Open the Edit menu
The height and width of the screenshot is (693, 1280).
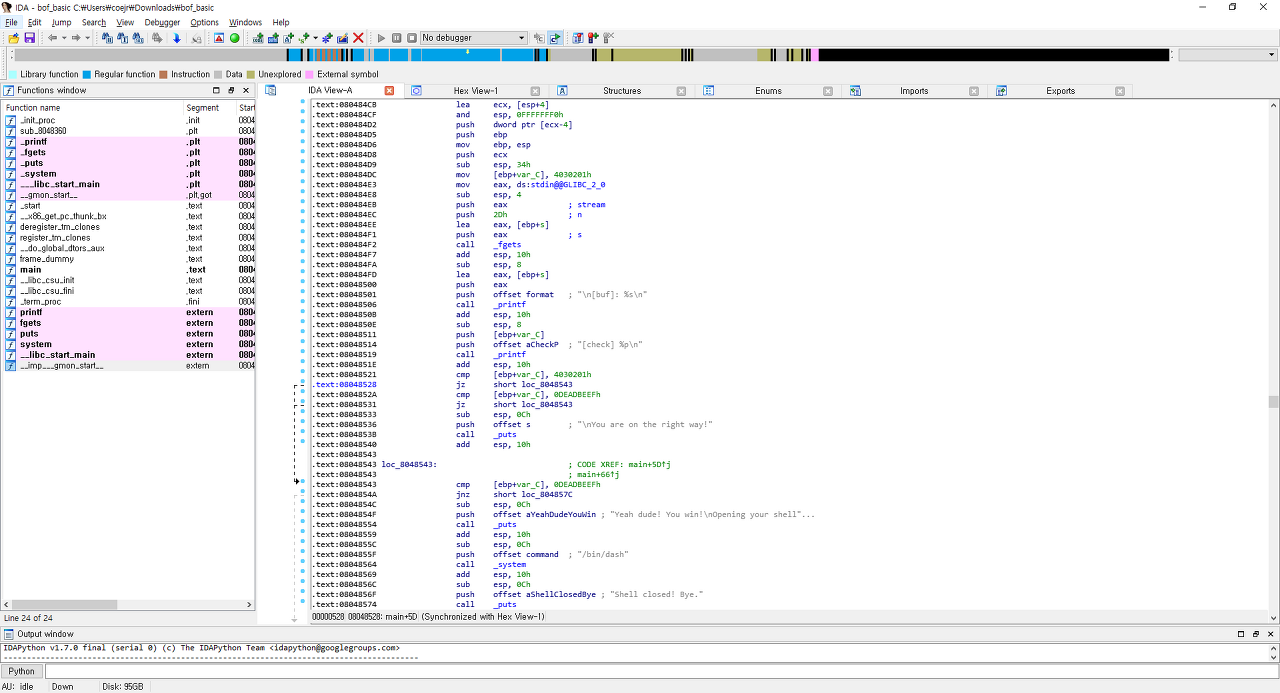click(34, 22)
